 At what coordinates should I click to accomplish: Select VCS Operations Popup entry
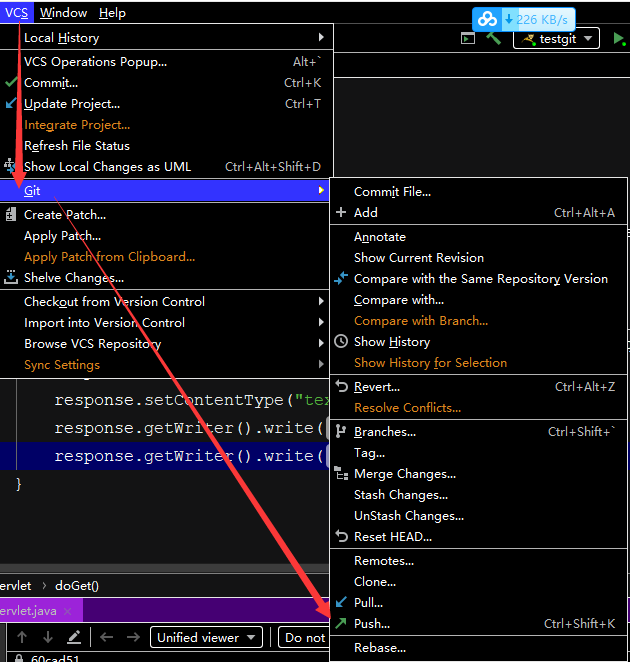(166, 62)
